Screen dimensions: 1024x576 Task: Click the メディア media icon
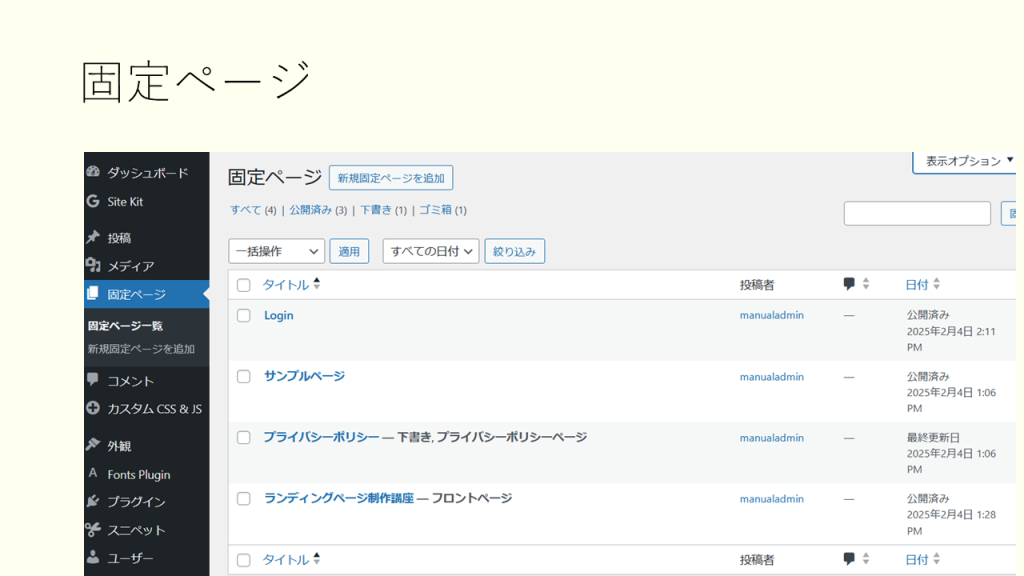[x=93, y=266]
